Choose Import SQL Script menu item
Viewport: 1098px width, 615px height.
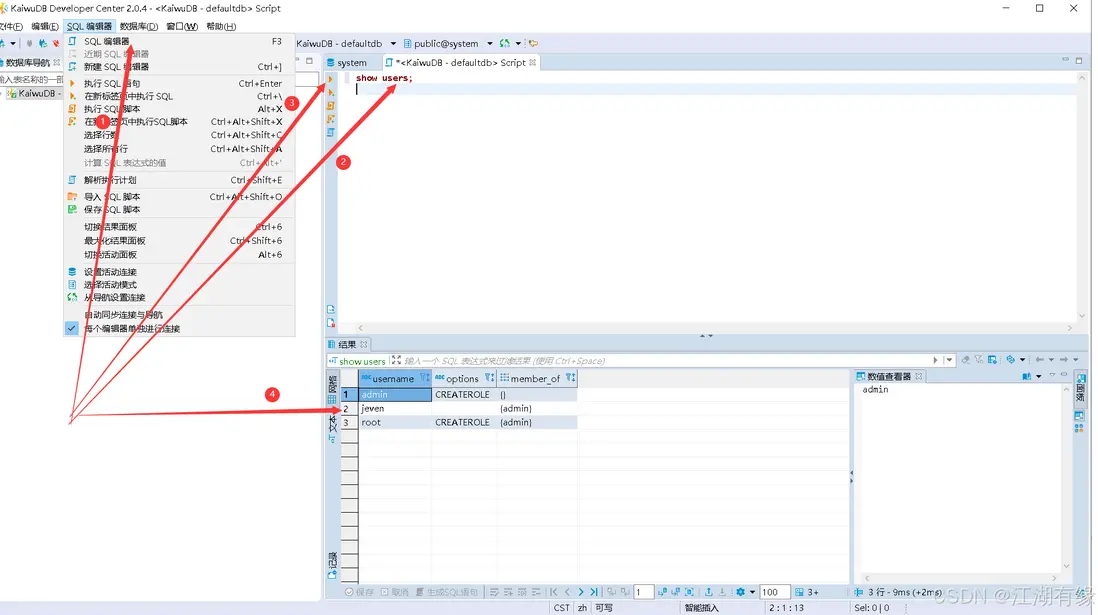pyautogui.click(x=179, y=197)
